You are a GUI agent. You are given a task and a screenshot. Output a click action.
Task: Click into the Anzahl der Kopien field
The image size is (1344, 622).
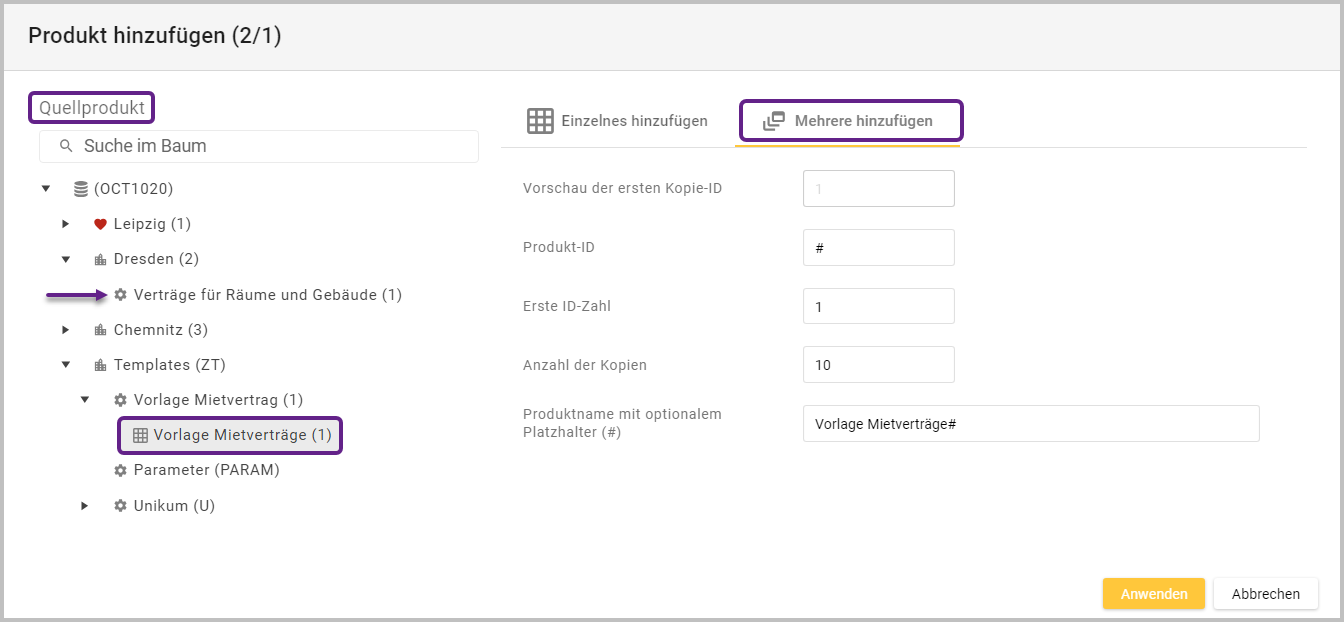[878, 365]
